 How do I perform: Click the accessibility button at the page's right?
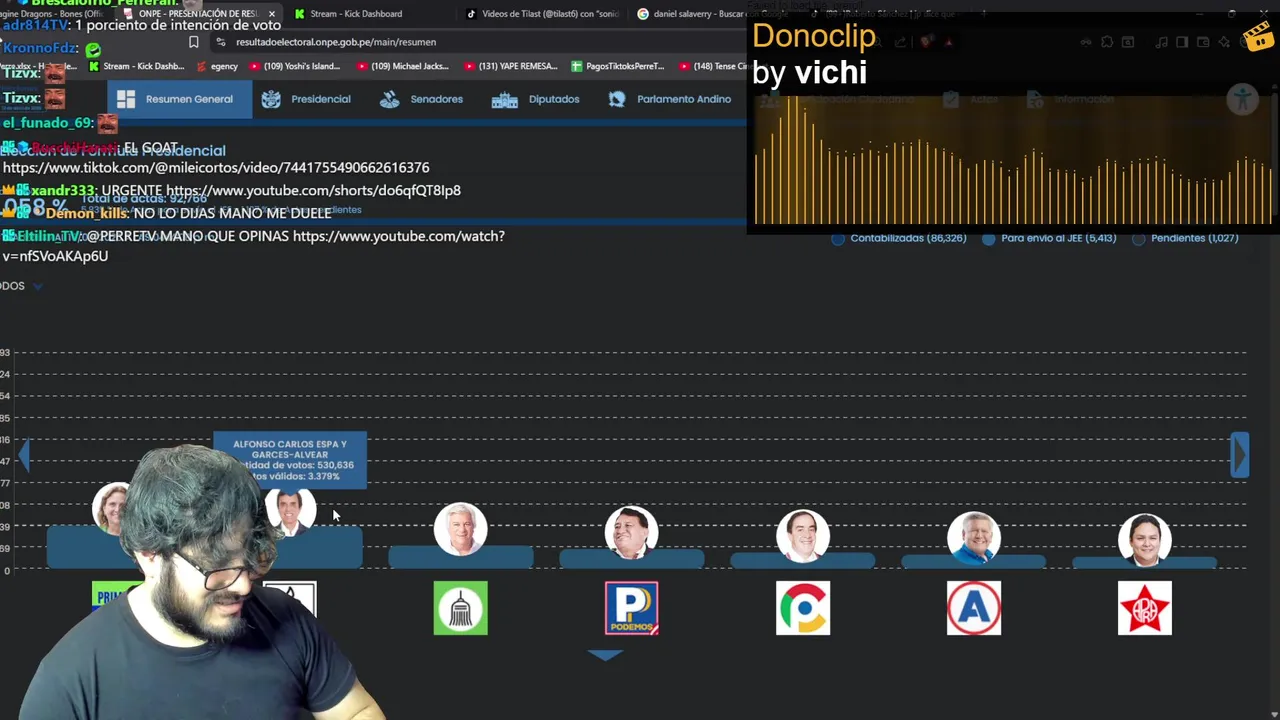click(1243, 99)
